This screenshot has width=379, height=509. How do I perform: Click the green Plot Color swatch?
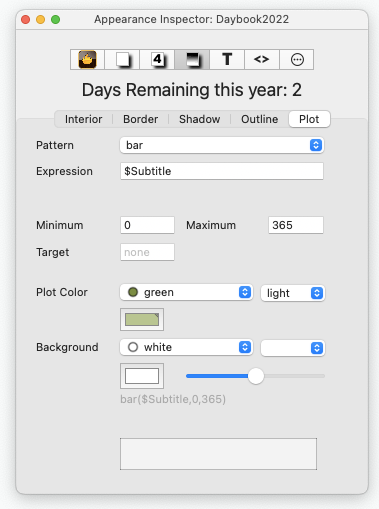click(142, 319)
